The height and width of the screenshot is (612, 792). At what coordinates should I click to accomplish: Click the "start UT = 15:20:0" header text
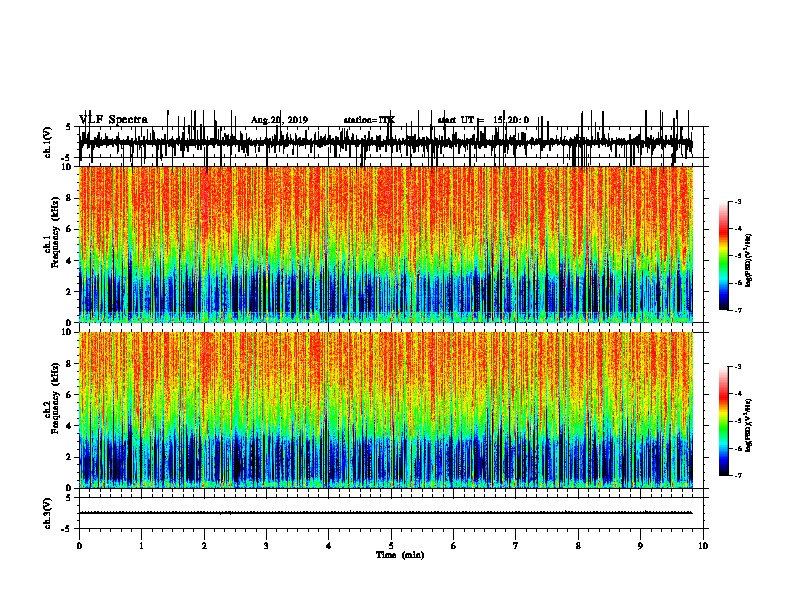483,120
